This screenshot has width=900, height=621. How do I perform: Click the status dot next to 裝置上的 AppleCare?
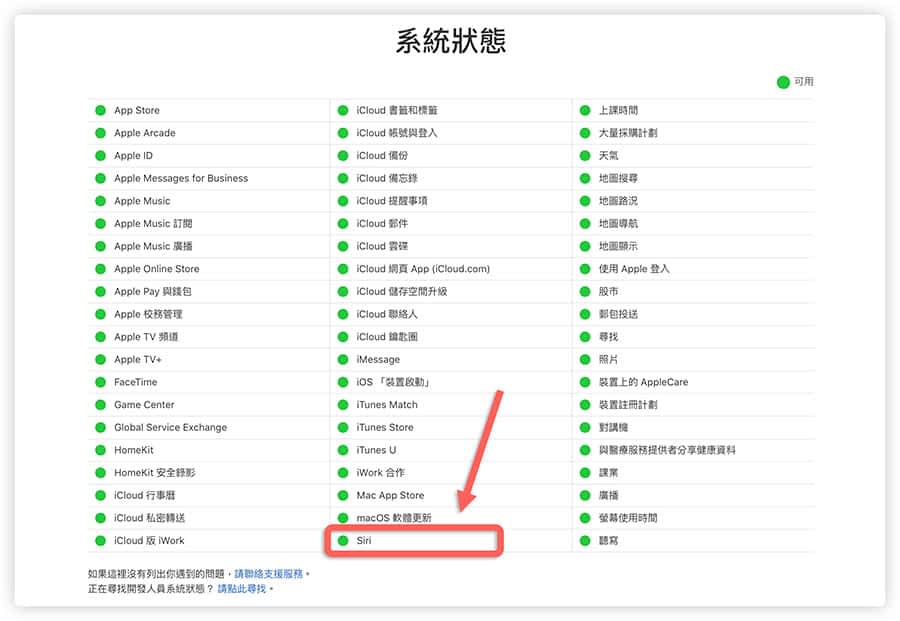point(585,382)
